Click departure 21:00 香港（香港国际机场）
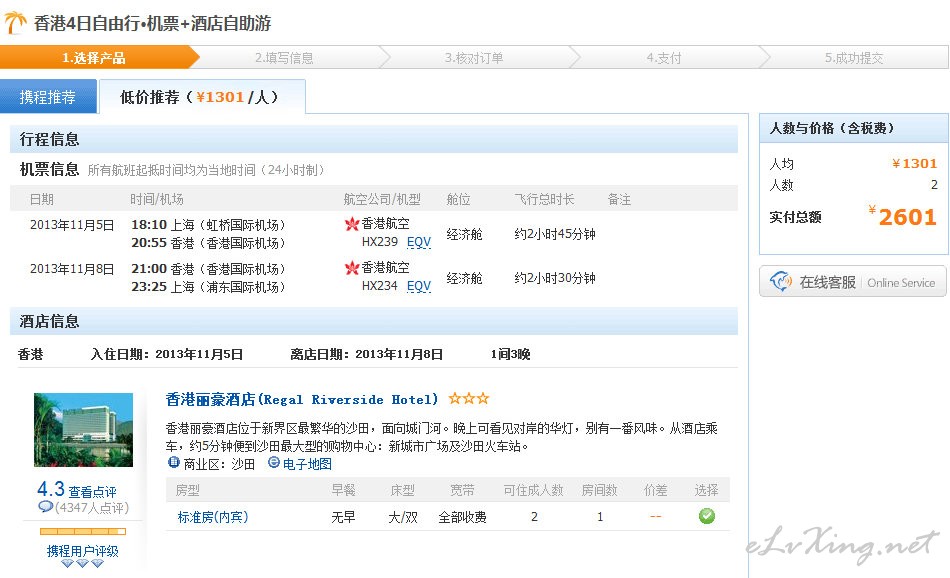The width and height of the screenshot is (950, 578). click(x=208, y=269)
